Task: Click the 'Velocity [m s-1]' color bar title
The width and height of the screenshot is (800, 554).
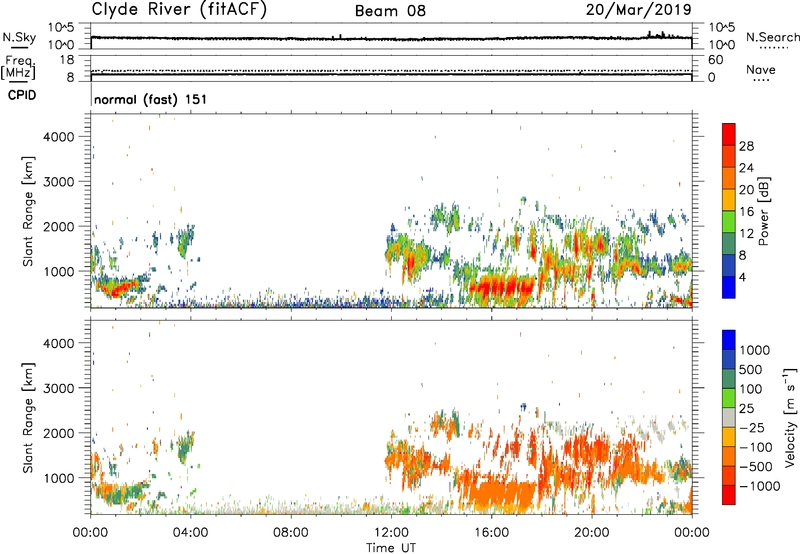Action: 790,417
